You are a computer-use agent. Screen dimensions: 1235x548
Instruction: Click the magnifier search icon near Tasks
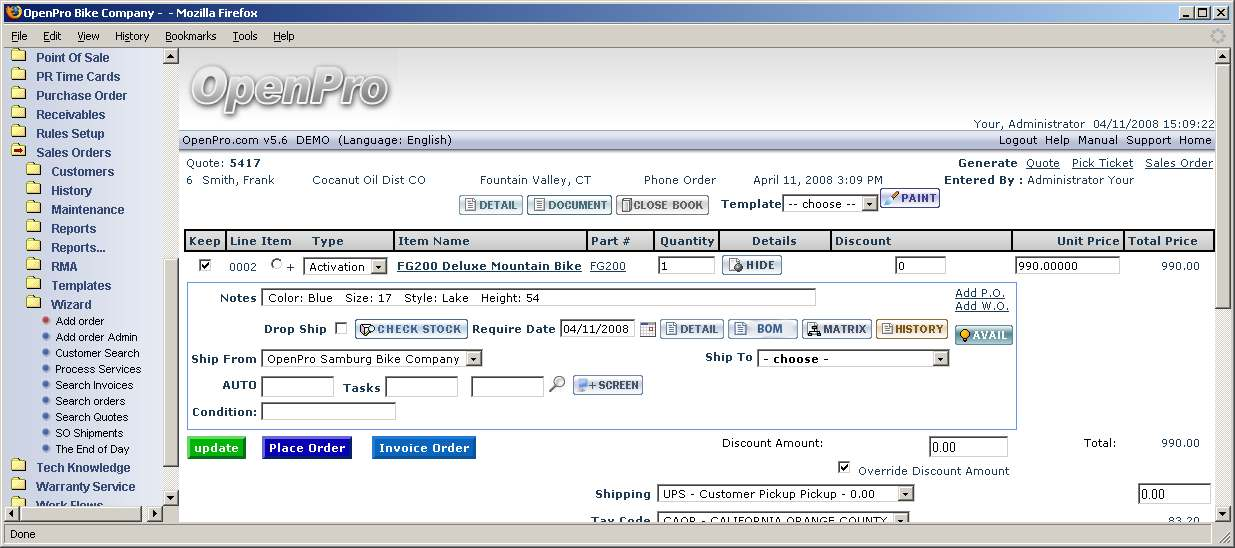[558, 385]
